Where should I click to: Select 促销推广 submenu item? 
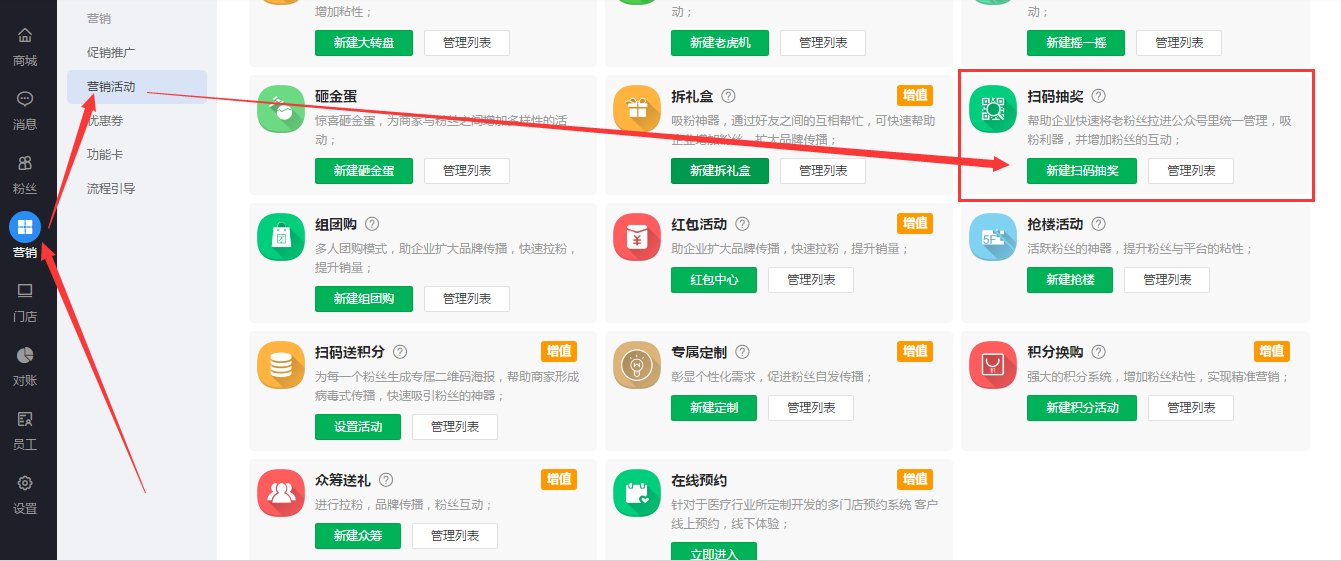pos(111,52)
